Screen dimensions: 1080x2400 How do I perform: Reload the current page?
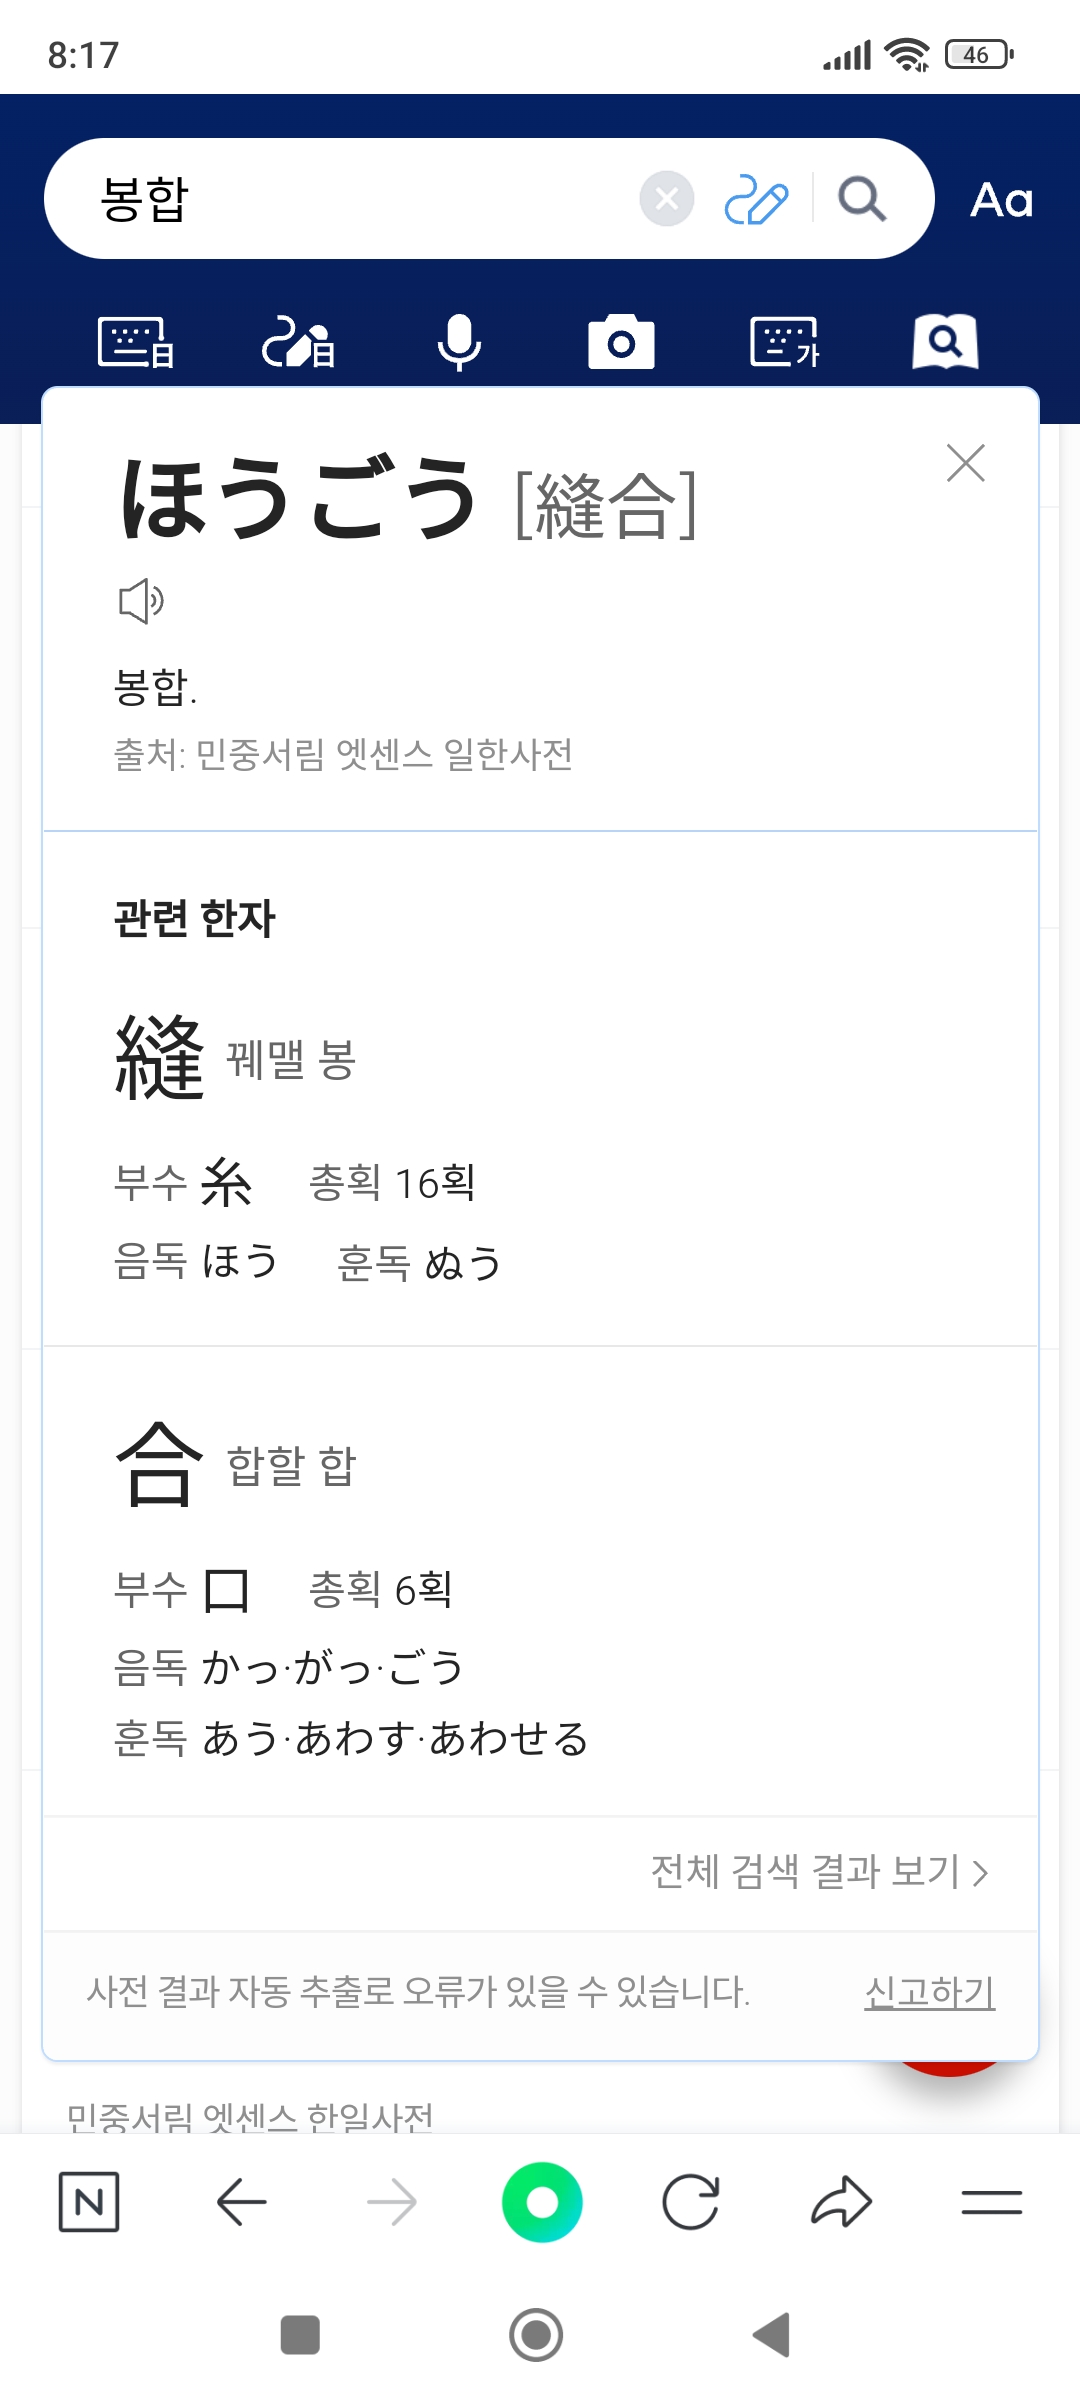coord(691,2202)
